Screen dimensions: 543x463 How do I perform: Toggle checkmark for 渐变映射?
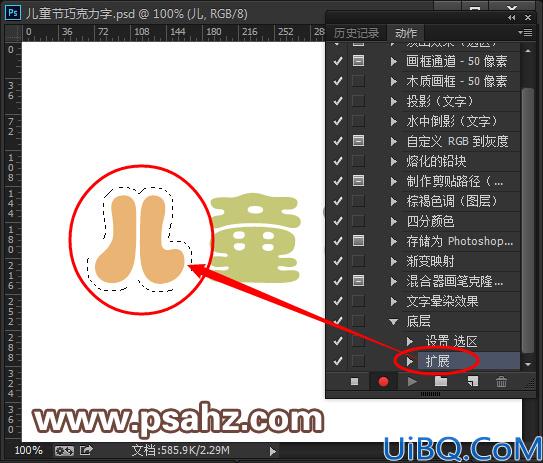tap(338, 261)
